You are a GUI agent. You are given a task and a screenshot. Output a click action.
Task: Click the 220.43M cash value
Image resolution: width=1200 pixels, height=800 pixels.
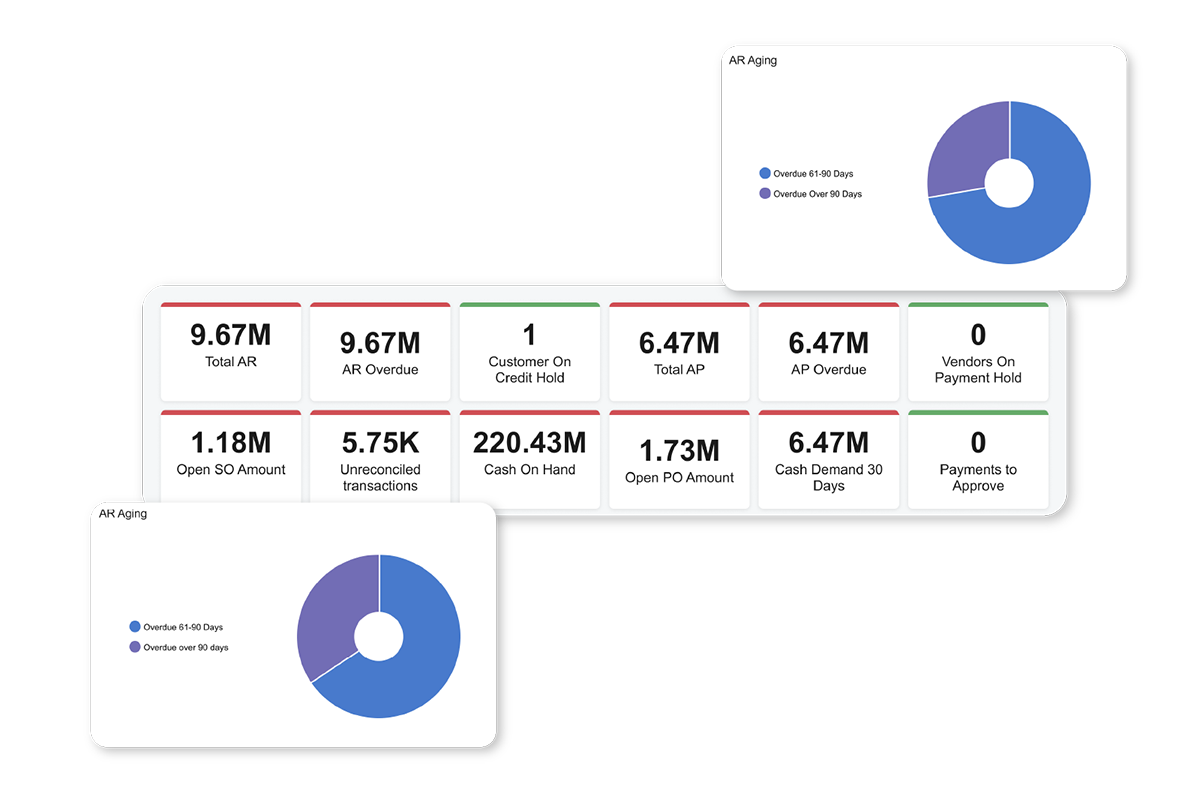tap(530, 442)
